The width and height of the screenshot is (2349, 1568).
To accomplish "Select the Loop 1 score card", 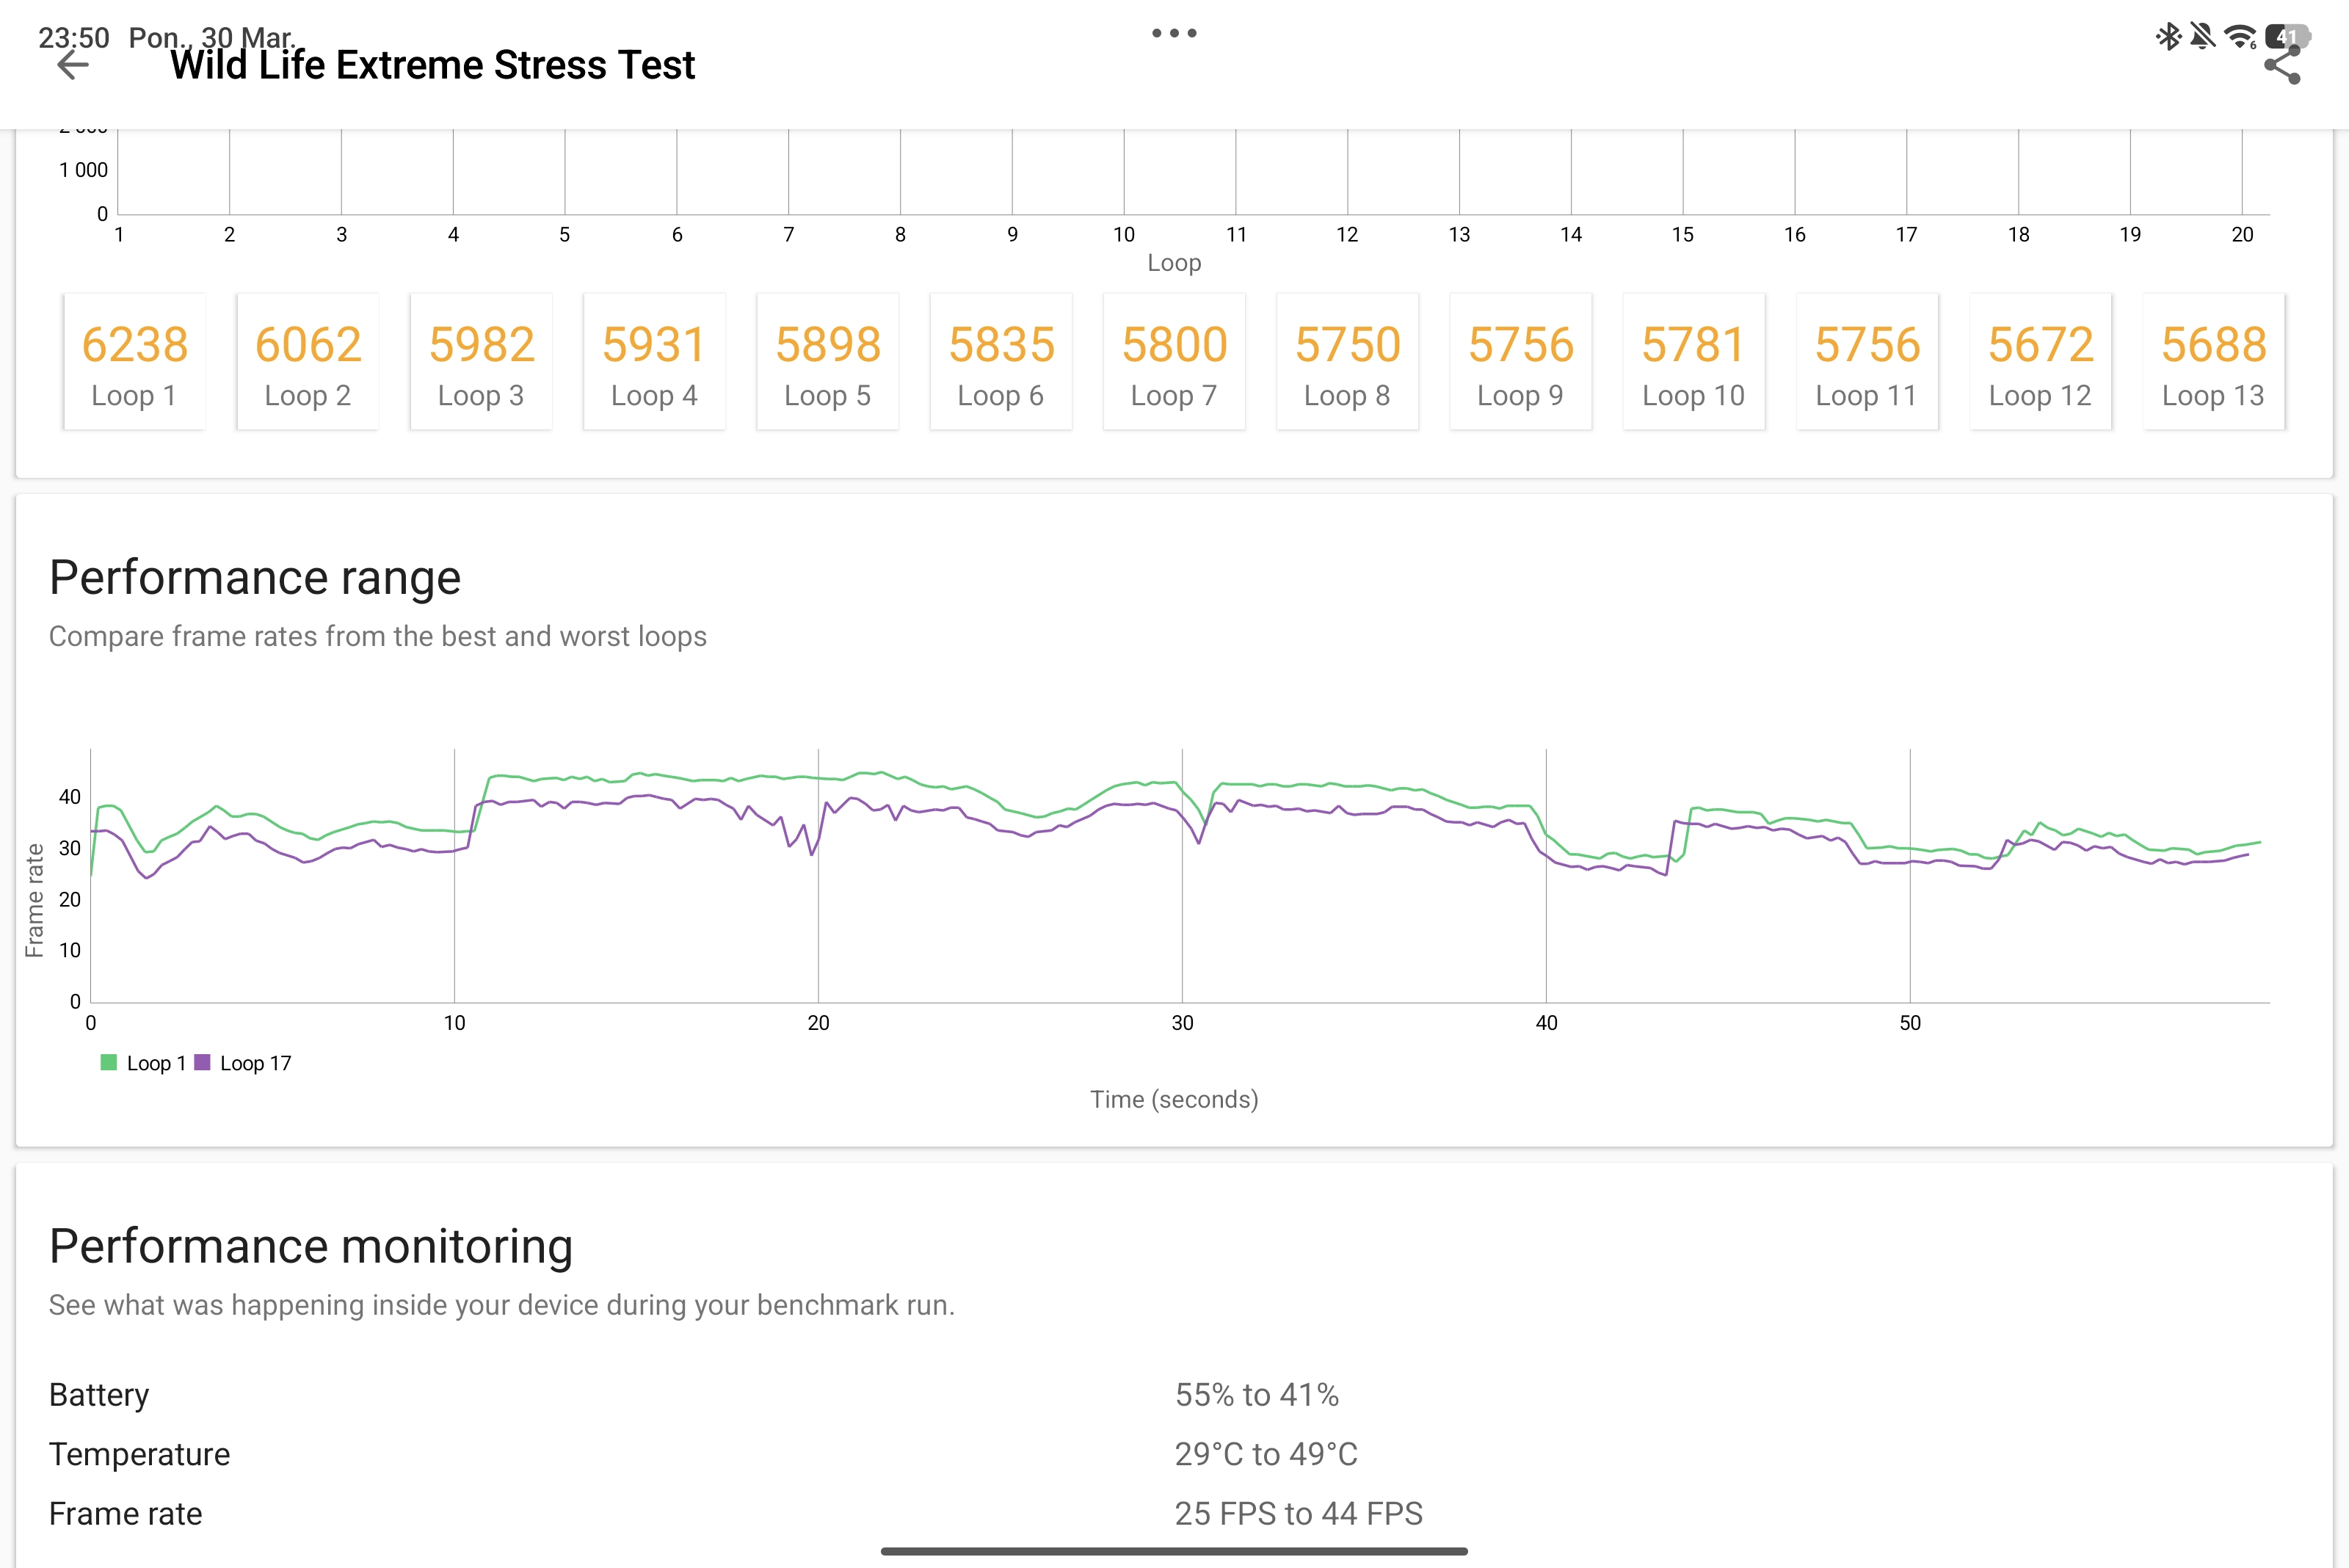I will click(134, 362).
